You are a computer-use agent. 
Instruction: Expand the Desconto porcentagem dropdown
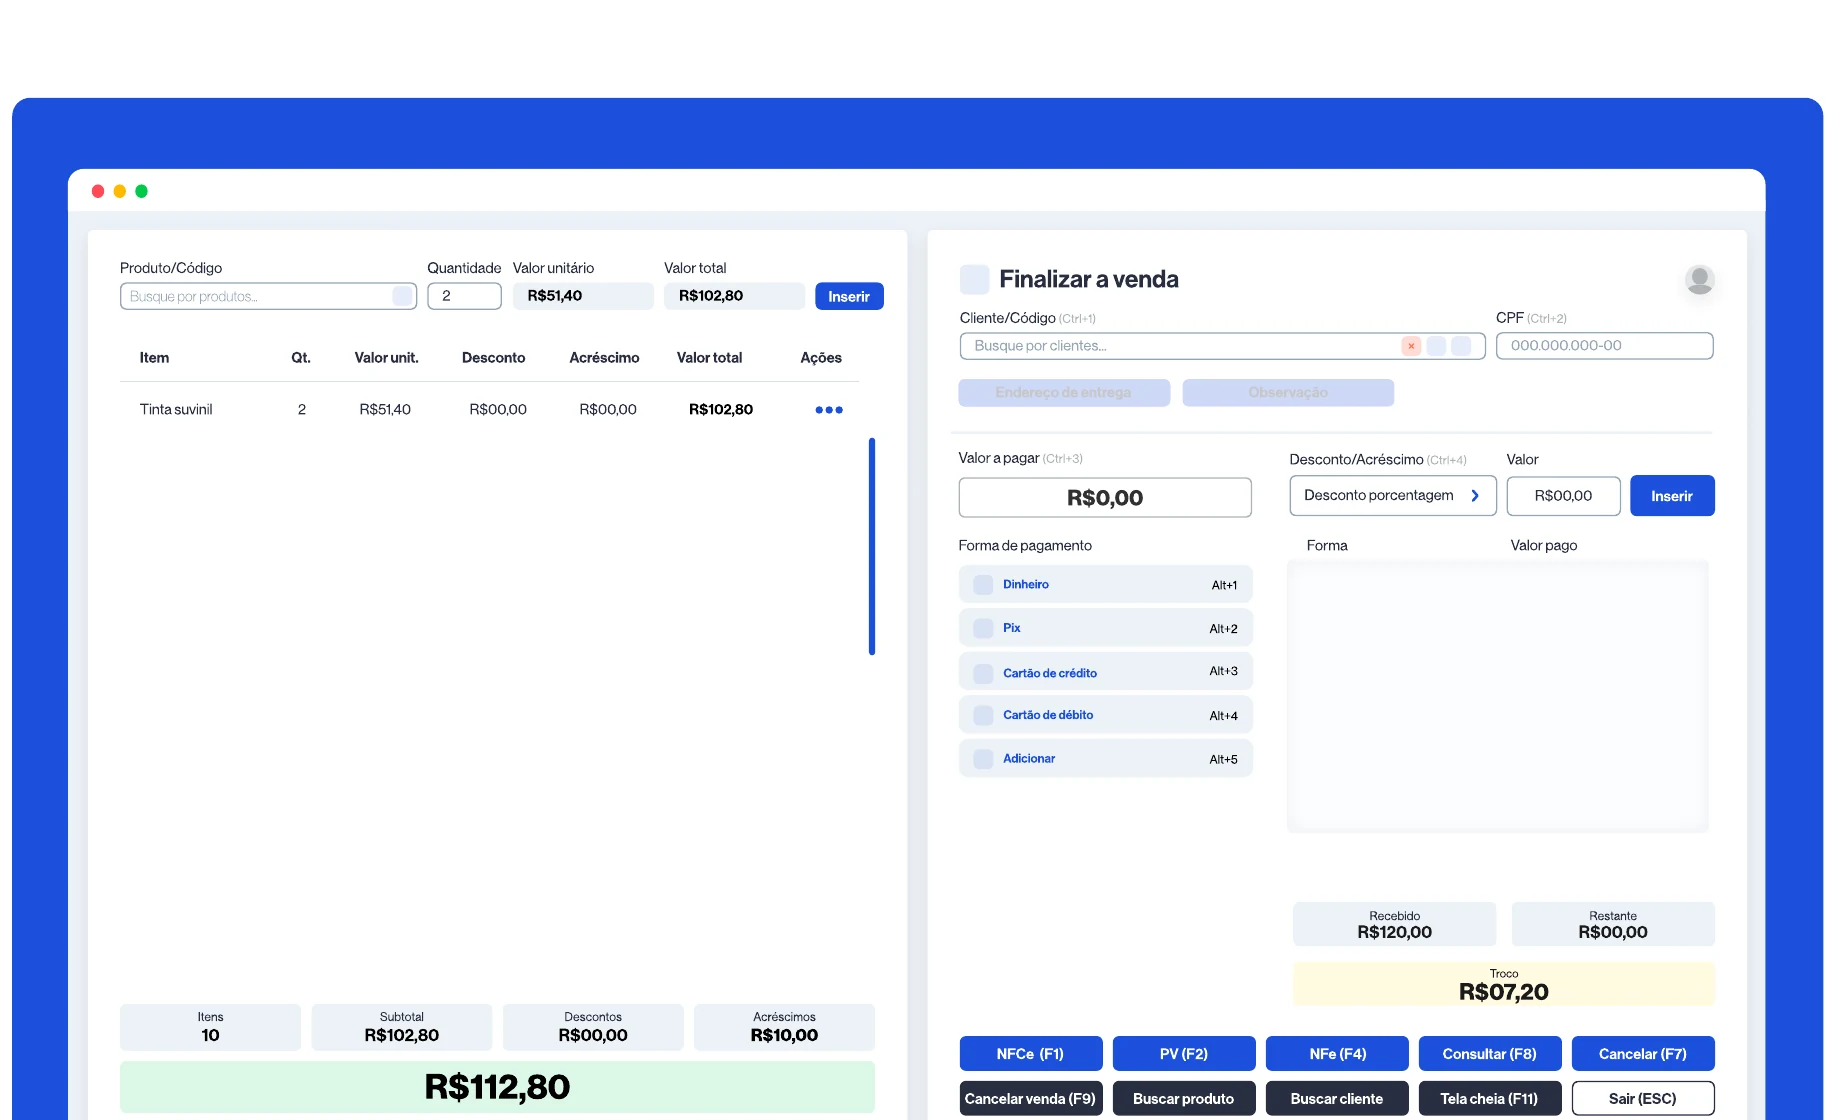[1393, 496]
